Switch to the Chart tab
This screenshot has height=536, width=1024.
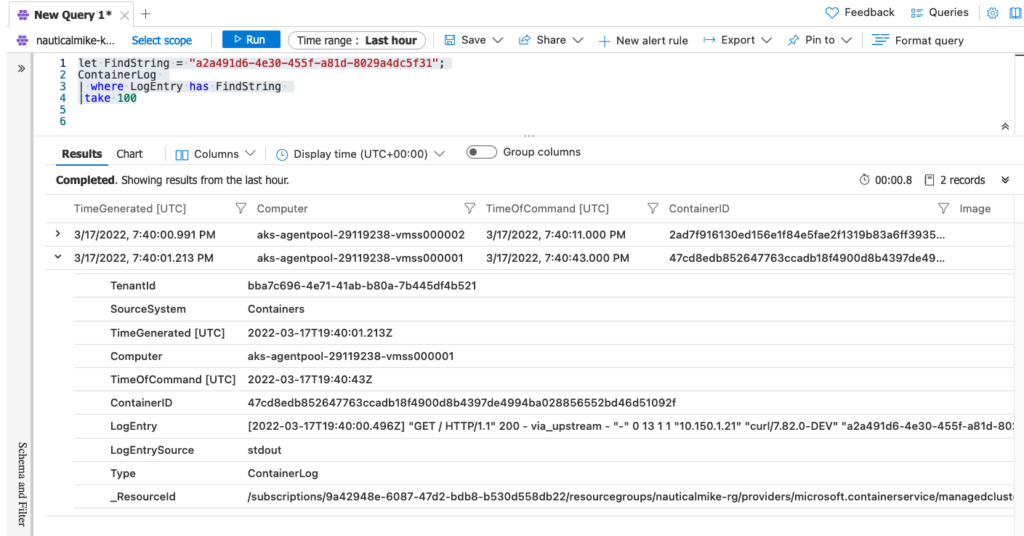pyautogui.click(x=129, y=154)
